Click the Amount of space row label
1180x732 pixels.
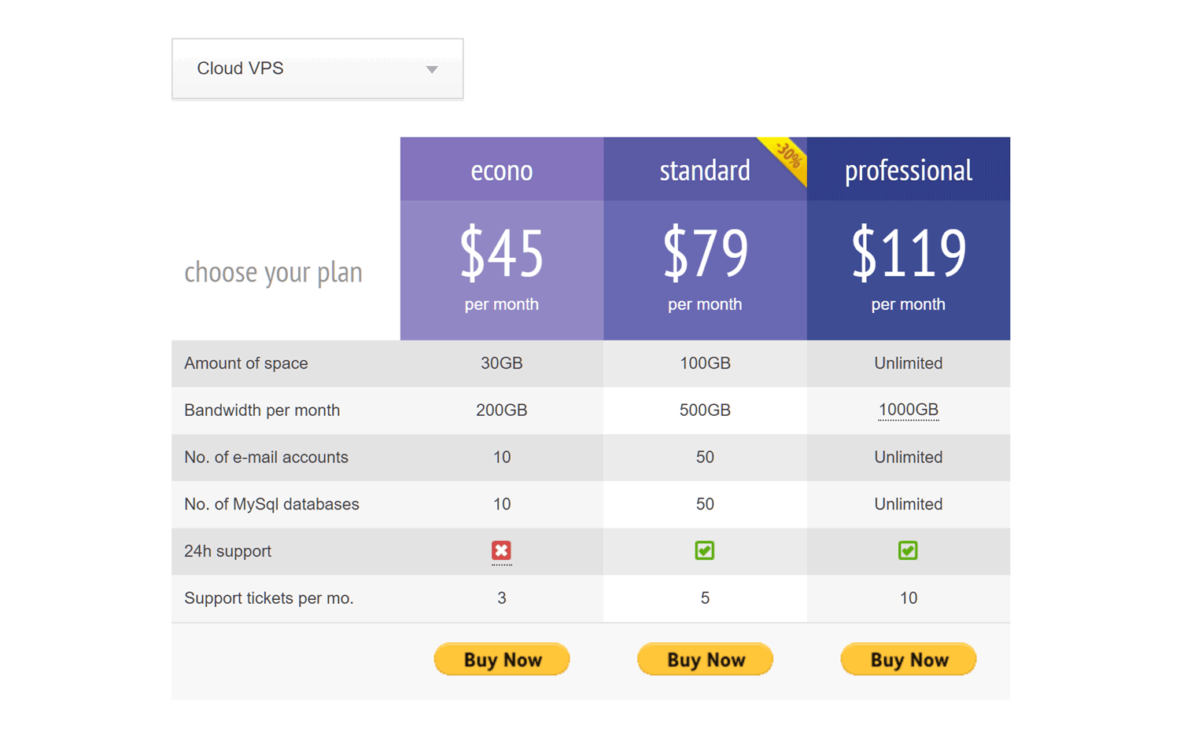pyautogui.click(x=246, y=363)
